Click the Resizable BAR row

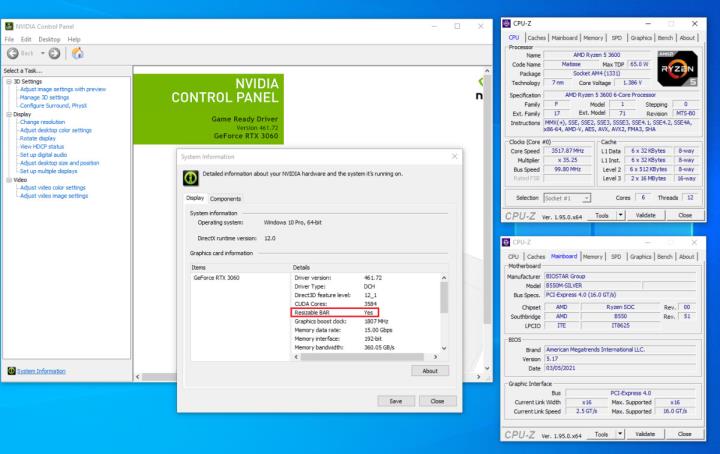tap(335, 313)
